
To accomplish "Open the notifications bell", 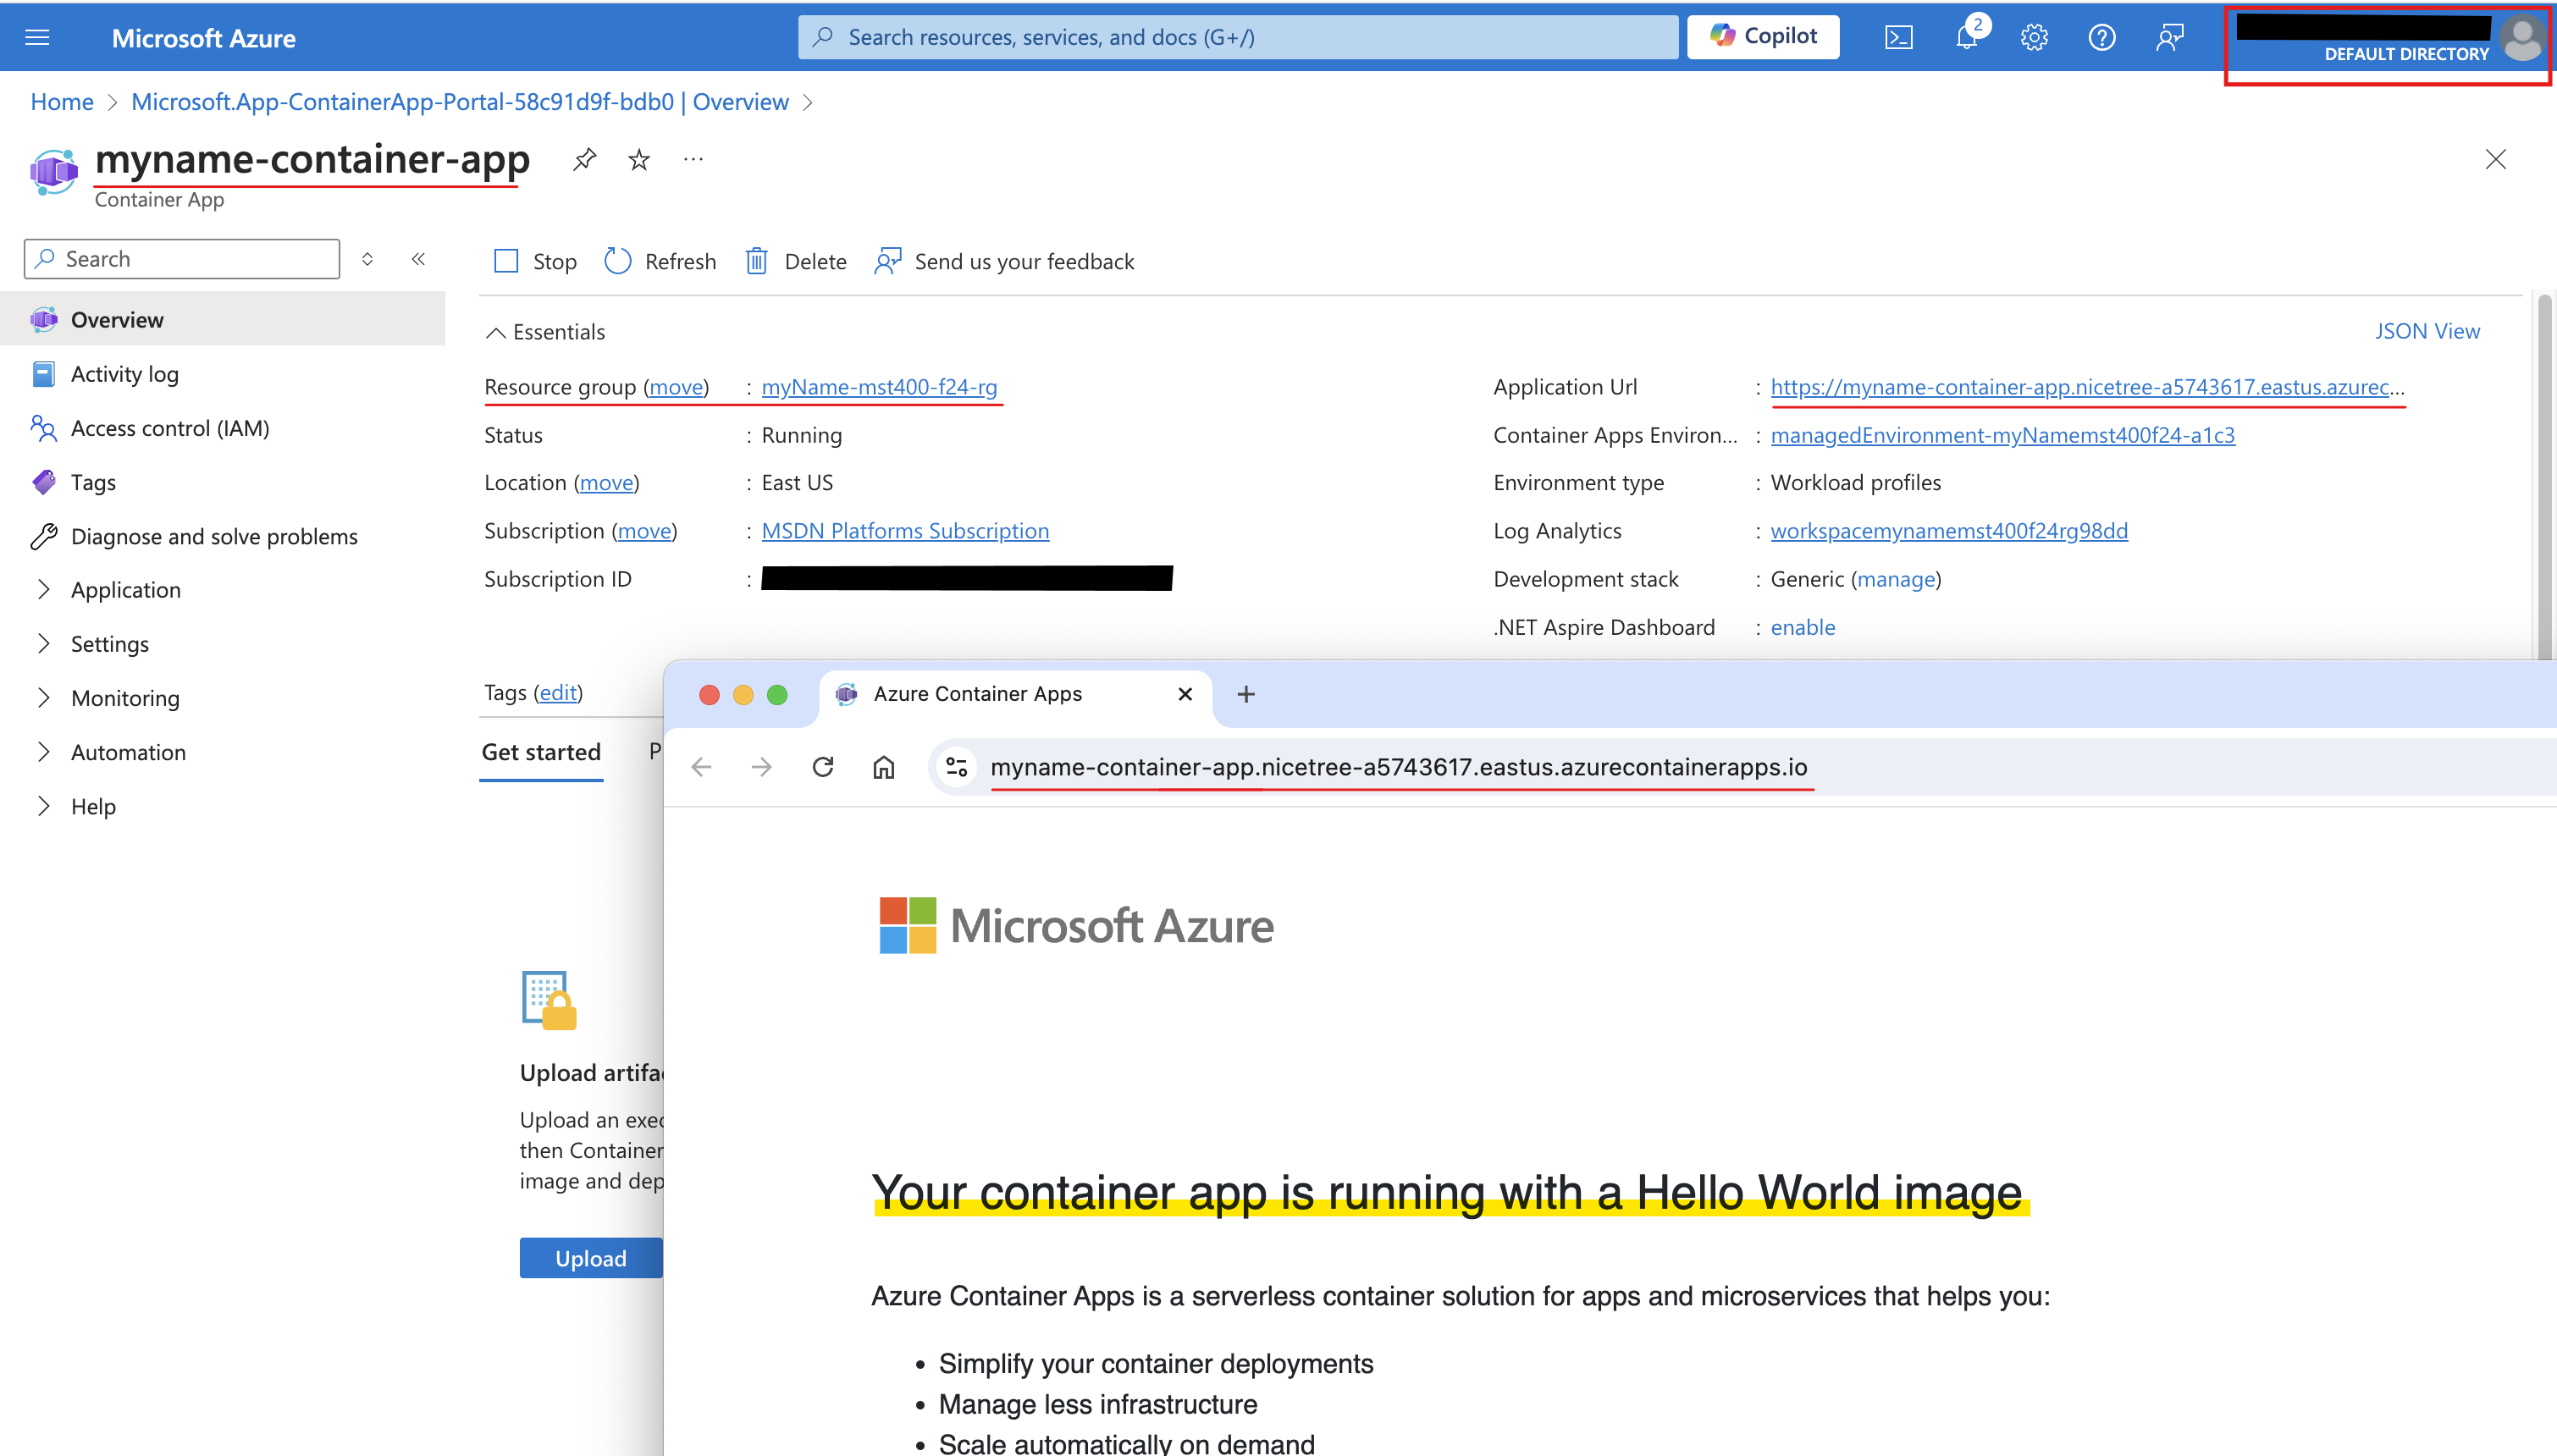I will coord(1967,38).
